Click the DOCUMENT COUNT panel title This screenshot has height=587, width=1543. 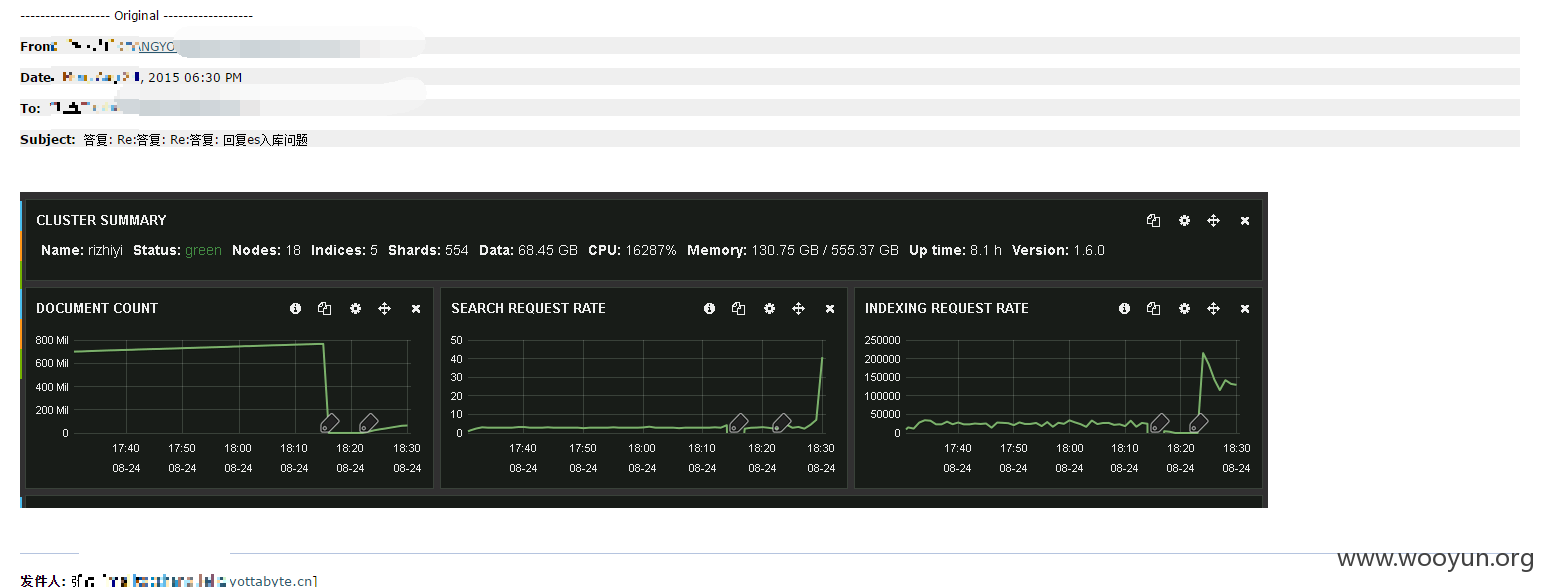pyautogui.click(x=97, y=308)
